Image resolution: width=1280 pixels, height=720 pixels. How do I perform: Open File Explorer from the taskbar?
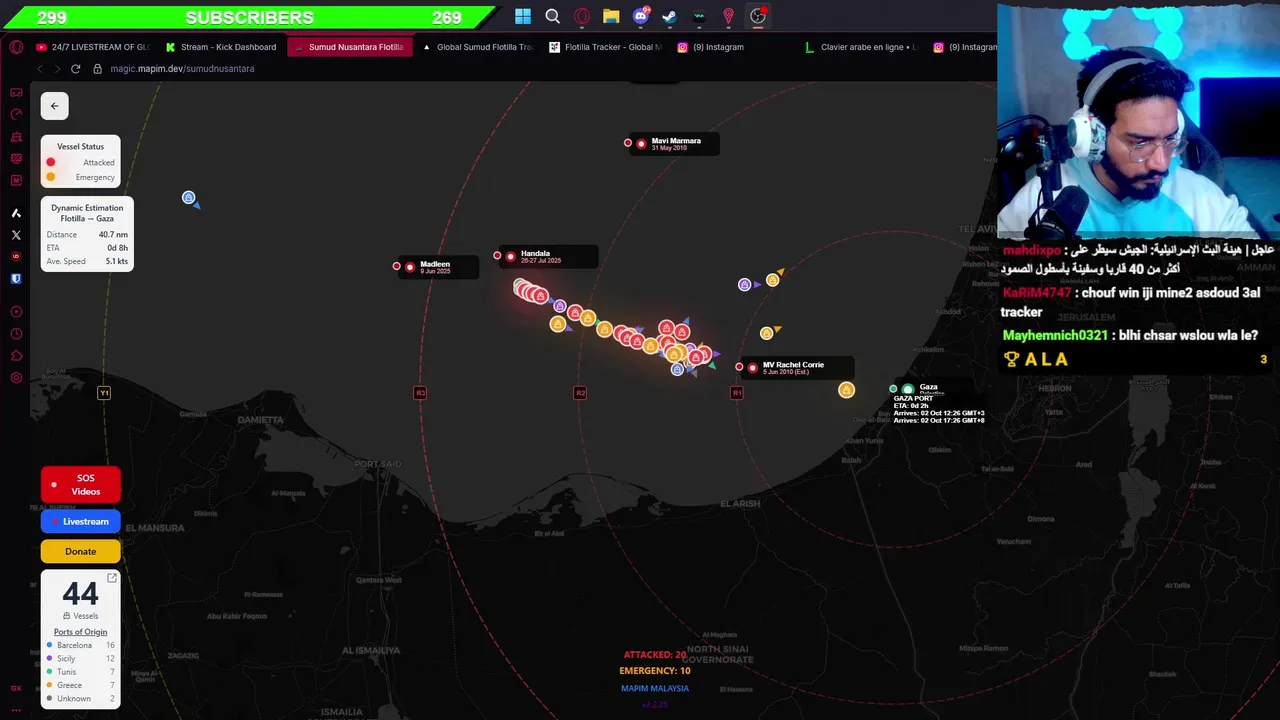point(611,16)
